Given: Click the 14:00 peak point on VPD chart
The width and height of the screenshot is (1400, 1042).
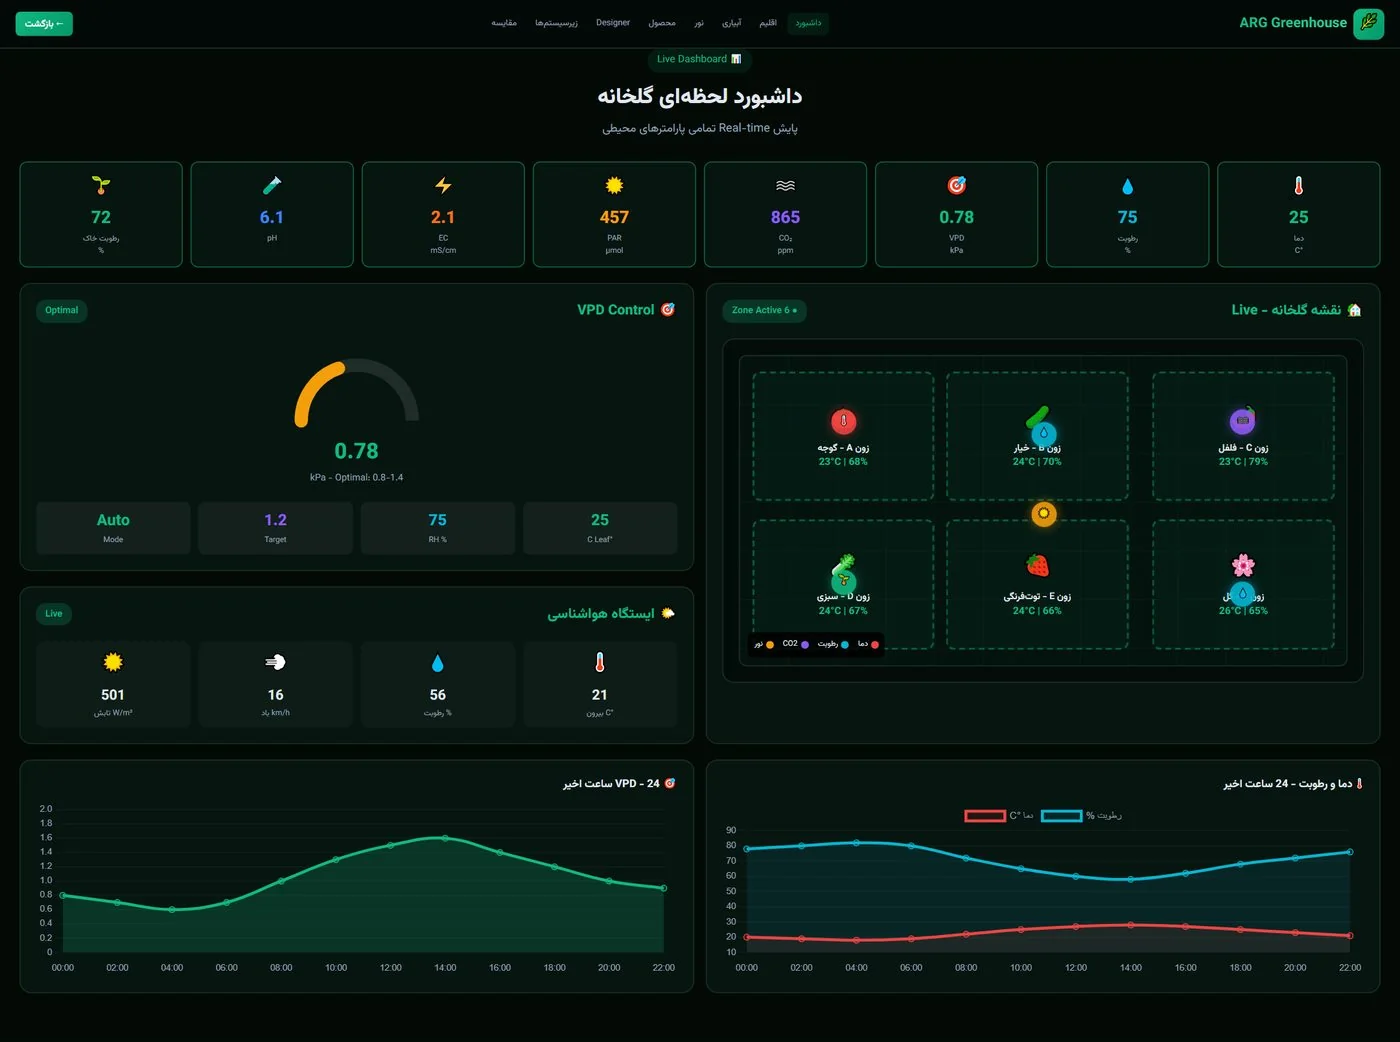Looking at the screenshot, I should (445, 838).
